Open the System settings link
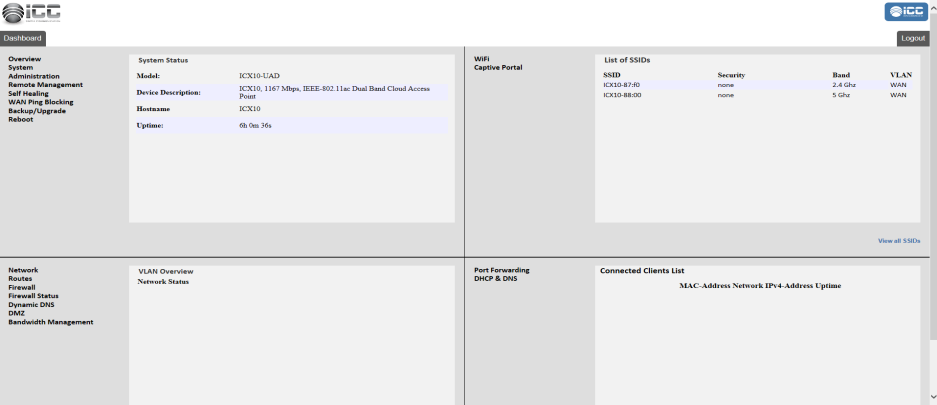This screenshot has height=405, width=937. click(x=20, y=68)
